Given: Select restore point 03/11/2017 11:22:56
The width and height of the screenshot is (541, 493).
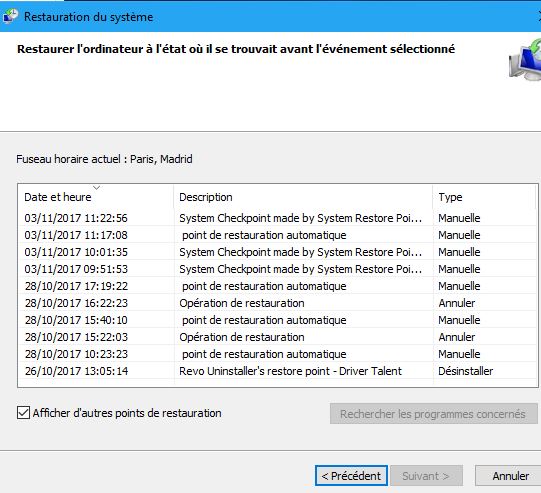Looking at the screenshot, I should (277, 218).
